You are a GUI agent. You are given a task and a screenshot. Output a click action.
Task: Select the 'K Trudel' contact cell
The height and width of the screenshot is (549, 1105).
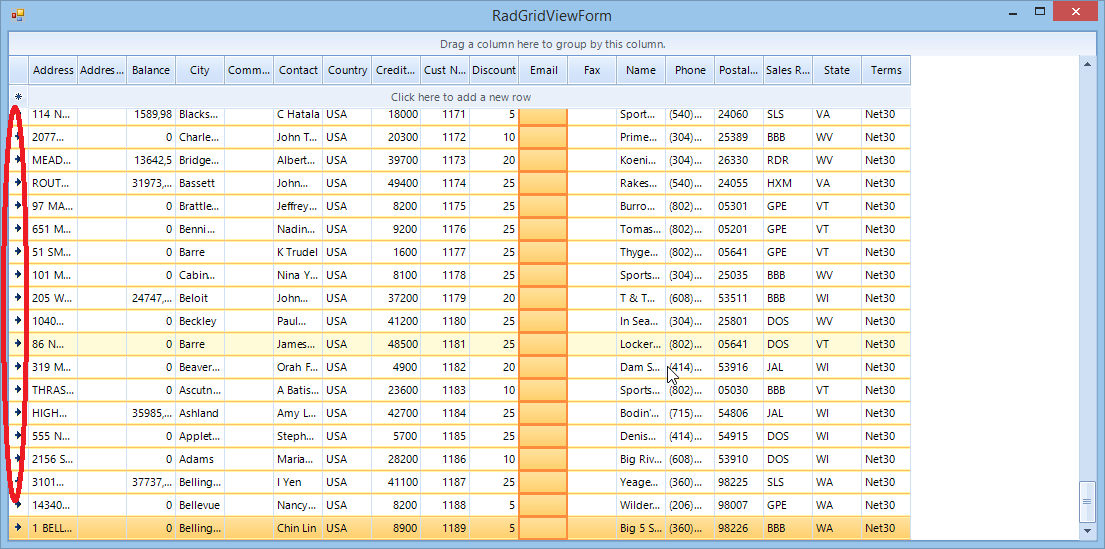coord(298,252)
